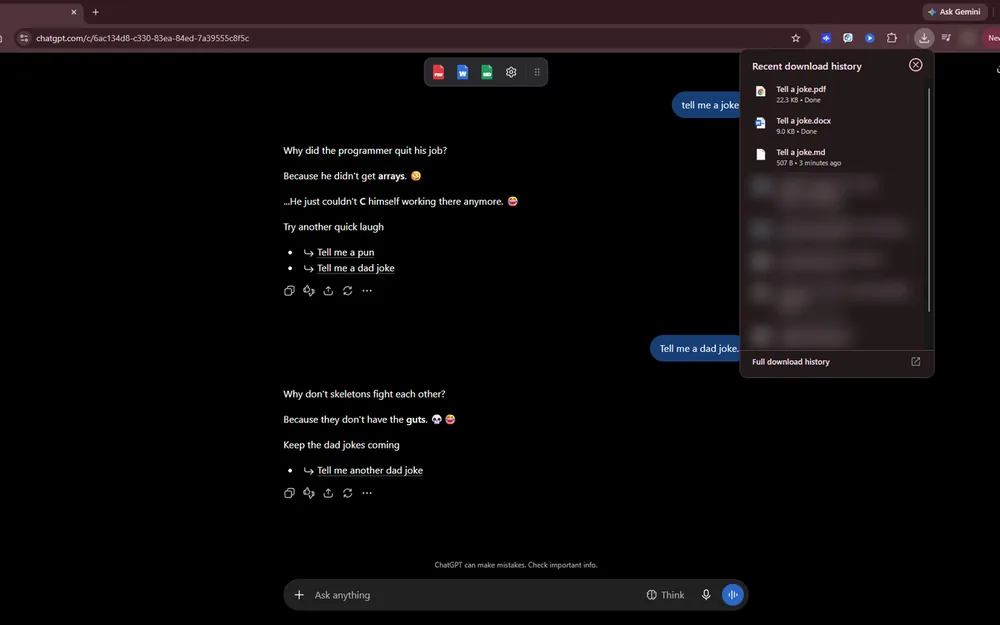The height and width of the screenshot is (625, 1000).
Task: Click the 'Why did the programmer quit his job?' line
Action: tap(365, 151)
